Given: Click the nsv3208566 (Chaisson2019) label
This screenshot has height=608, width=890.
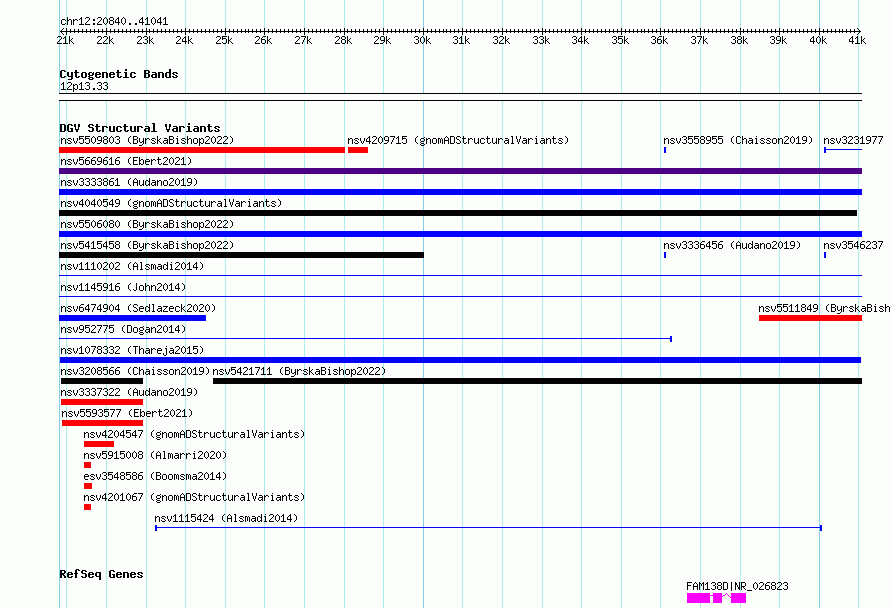Looking at the screenshot, I should pos(135,371).
